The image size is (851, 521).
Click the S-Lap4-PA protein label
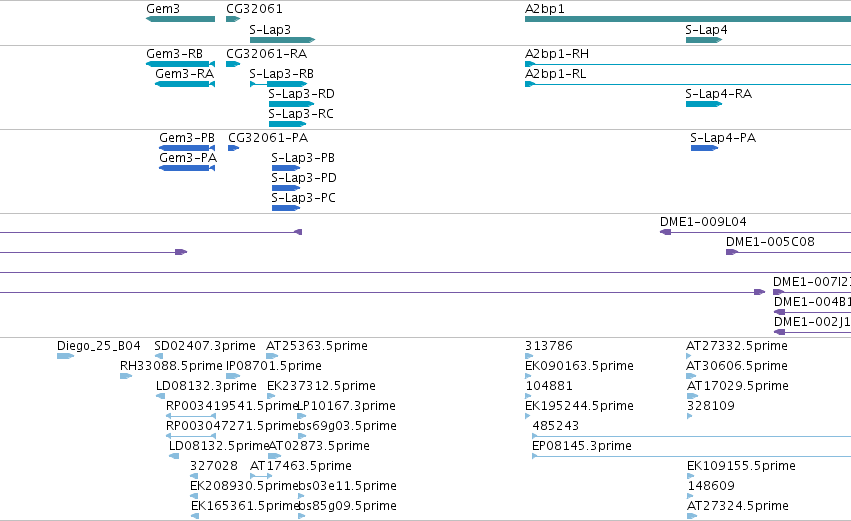[x=723, y=138]
